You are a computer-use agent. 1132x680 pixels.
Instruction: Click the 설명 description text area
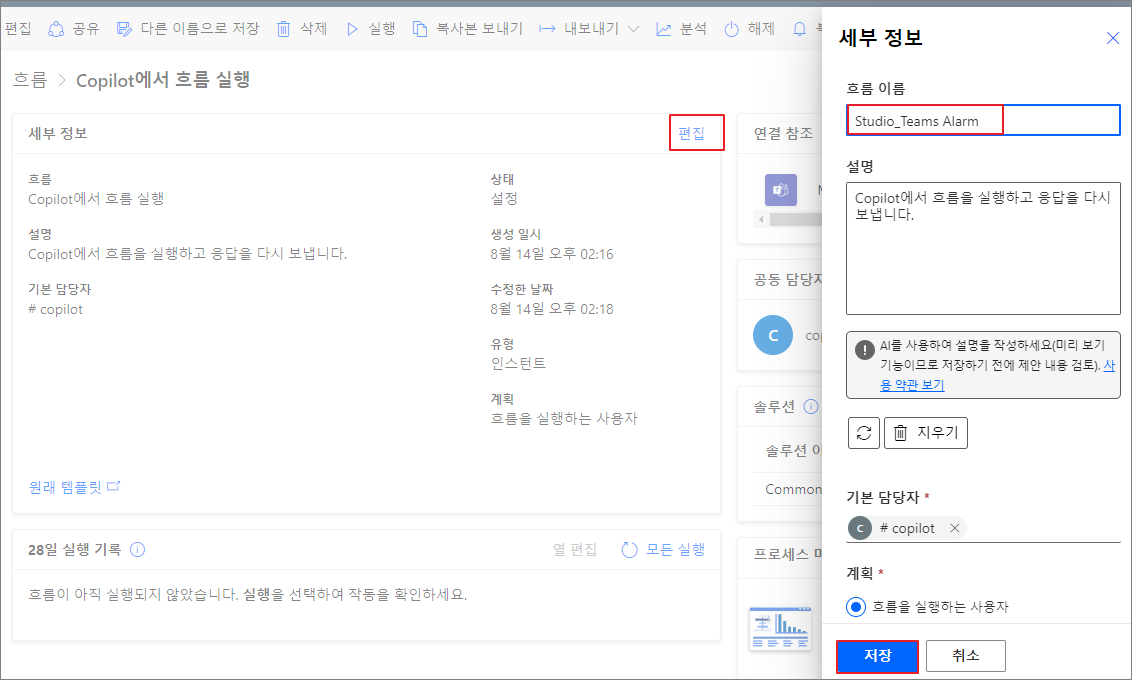coord(983,248)
